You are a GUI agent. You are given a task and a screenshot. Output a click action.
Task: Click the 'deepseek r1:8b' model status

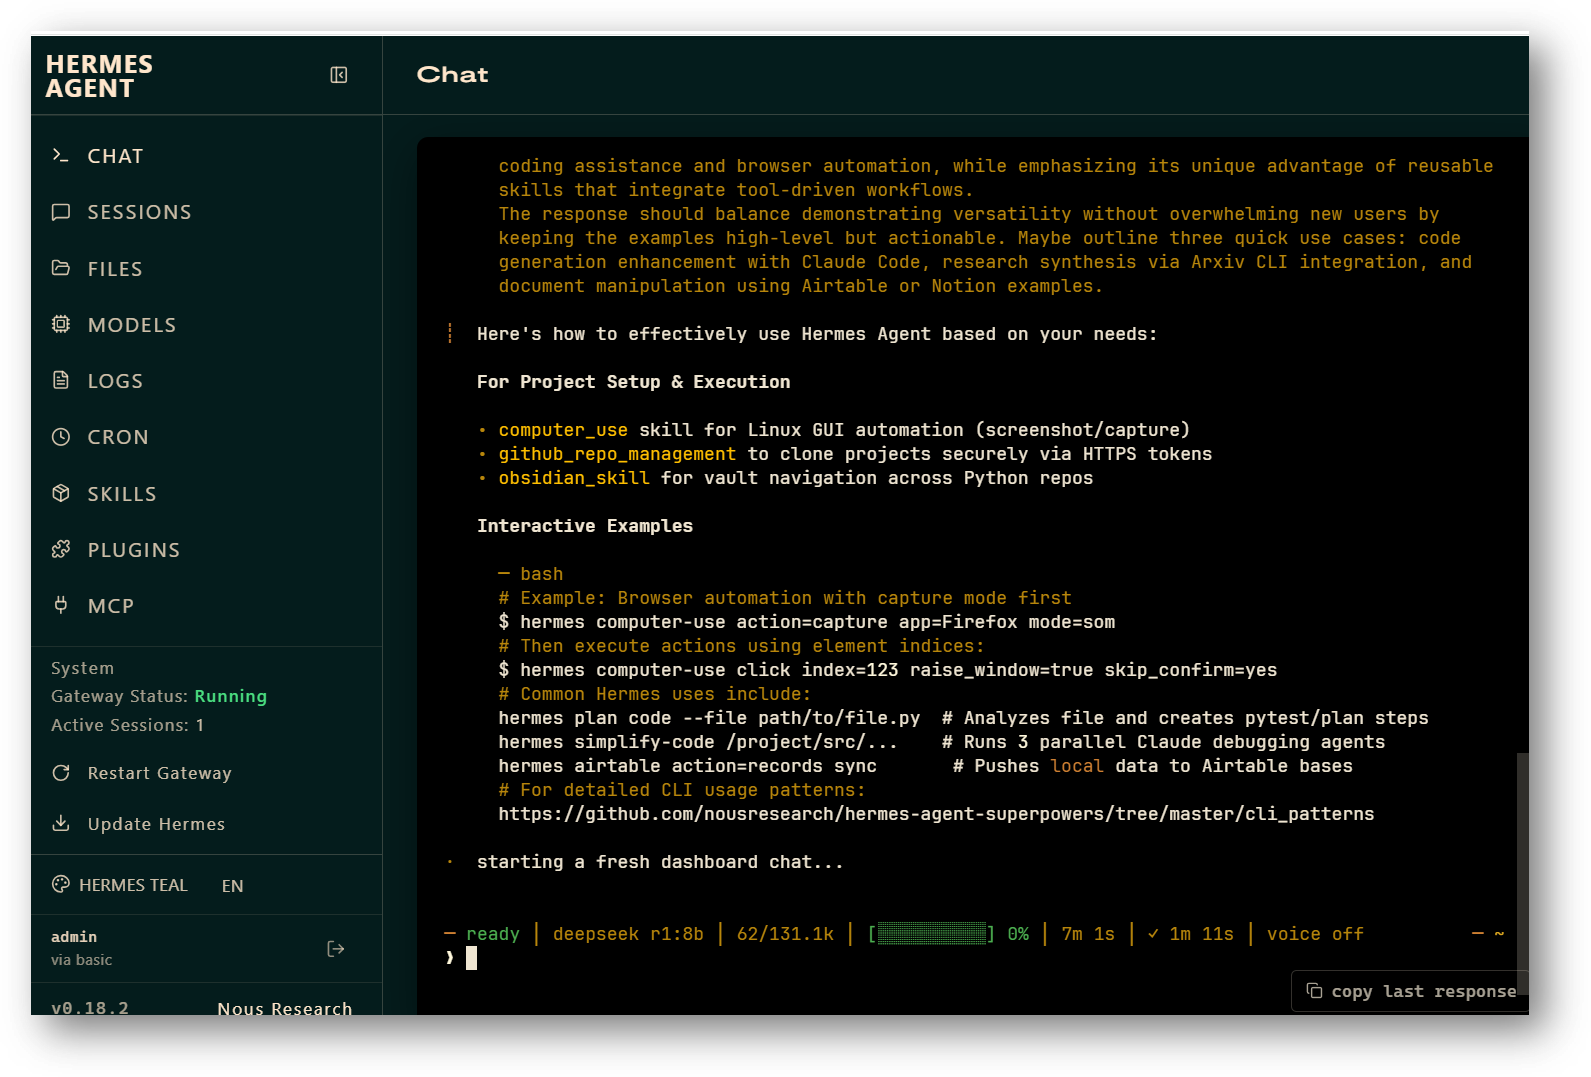tap(628, 934)
